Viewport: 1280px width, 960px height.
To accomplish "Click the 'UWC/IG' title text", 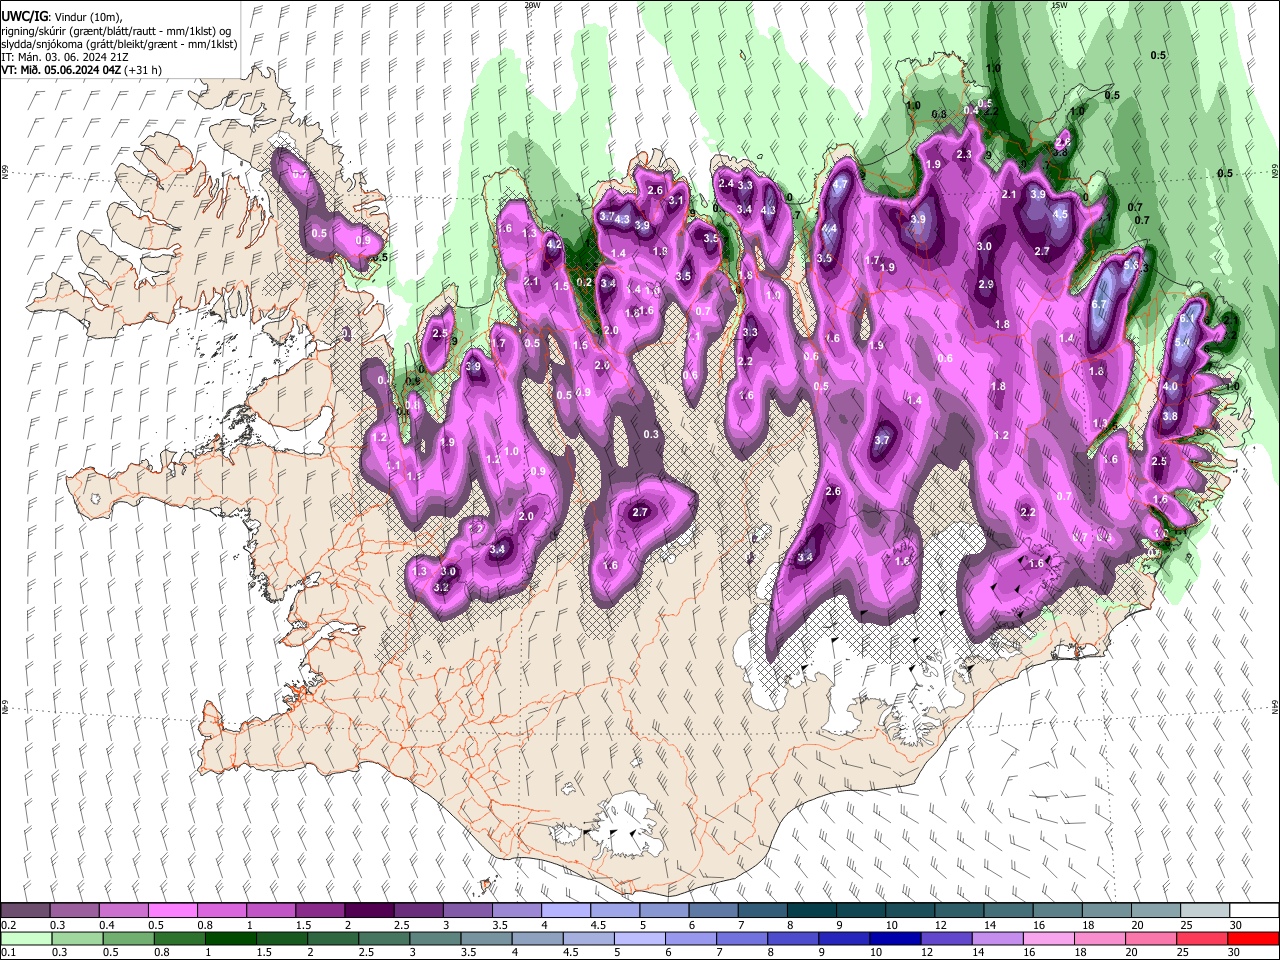I will pos(23,16).
